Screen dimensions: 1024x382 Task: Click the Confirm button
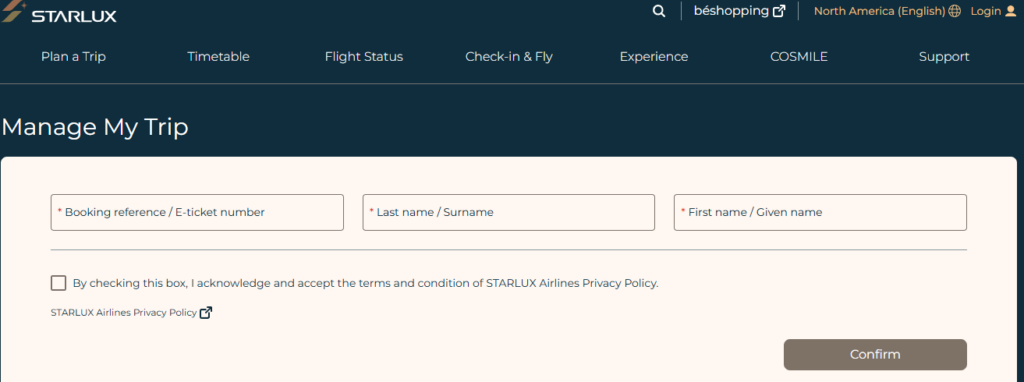tap(875, 355)
